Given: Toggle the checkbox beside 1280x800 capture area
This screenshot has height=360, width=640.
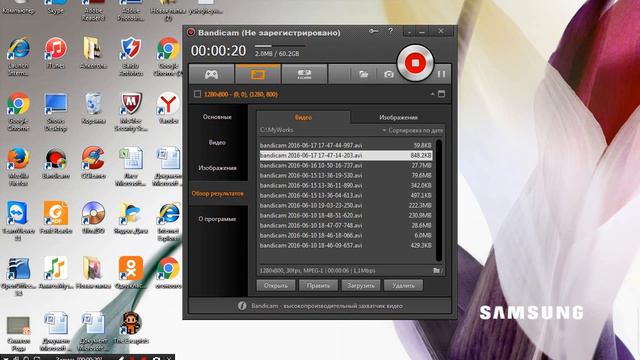Looking at the screenshot, I should pyautogui.click(x=198, y=94).
